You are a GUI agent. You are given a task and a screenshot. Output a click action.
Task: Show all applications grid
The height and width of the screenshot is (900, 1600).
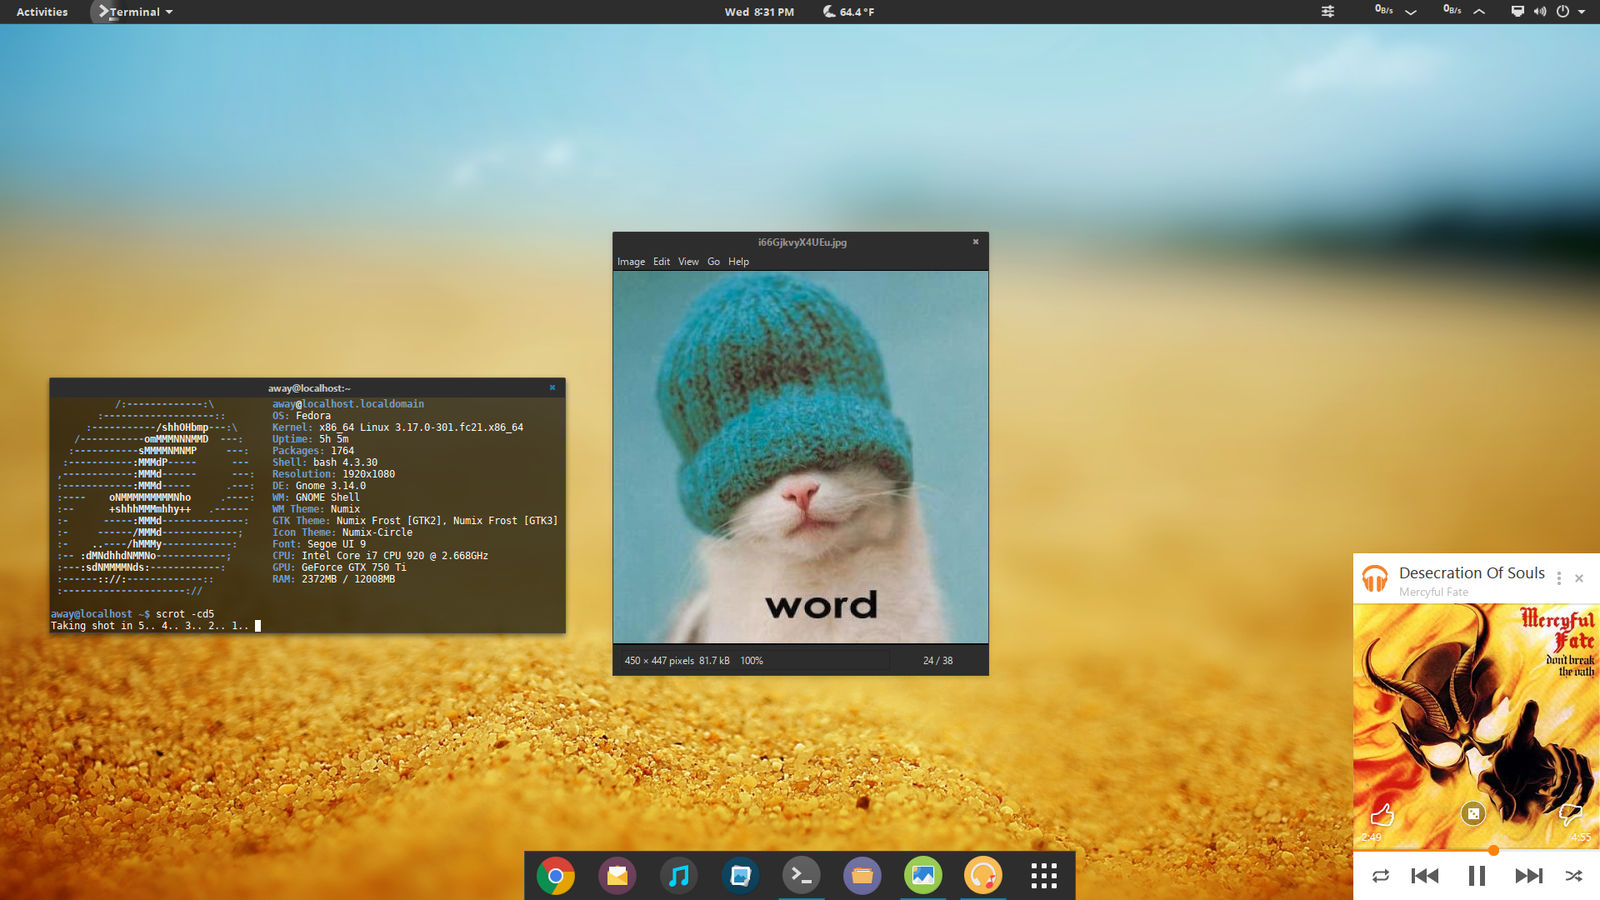click(x=1044, y=876)
